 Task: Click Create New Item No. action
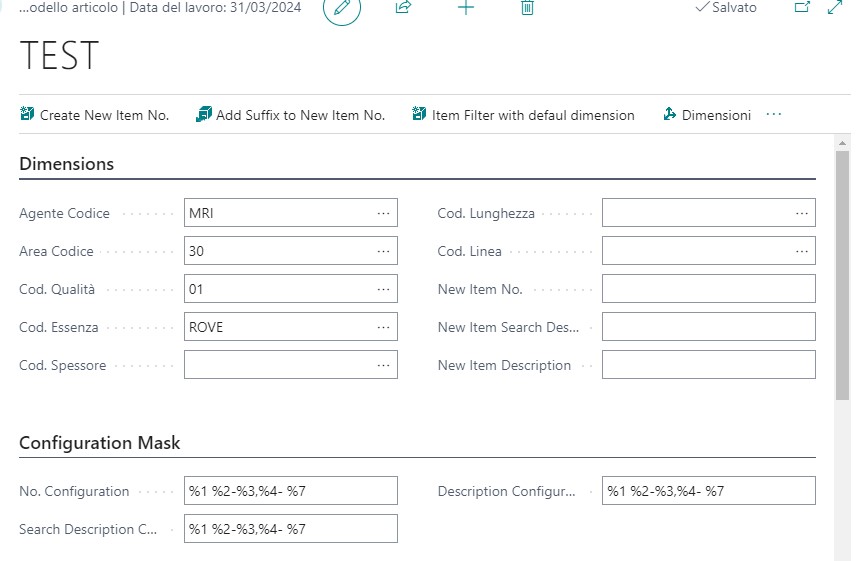click(x=95, y=115)
